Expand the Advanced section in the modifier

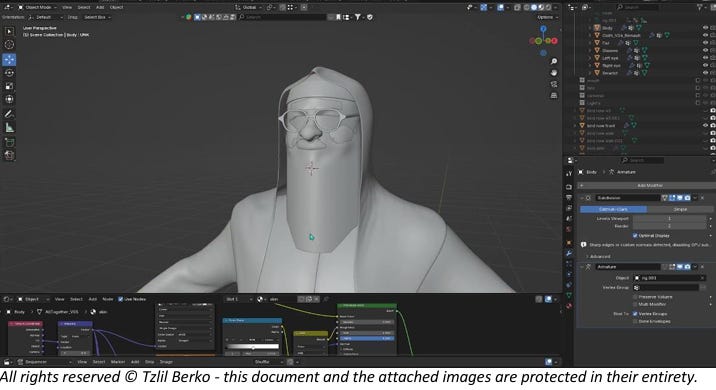tap(600, 257)
